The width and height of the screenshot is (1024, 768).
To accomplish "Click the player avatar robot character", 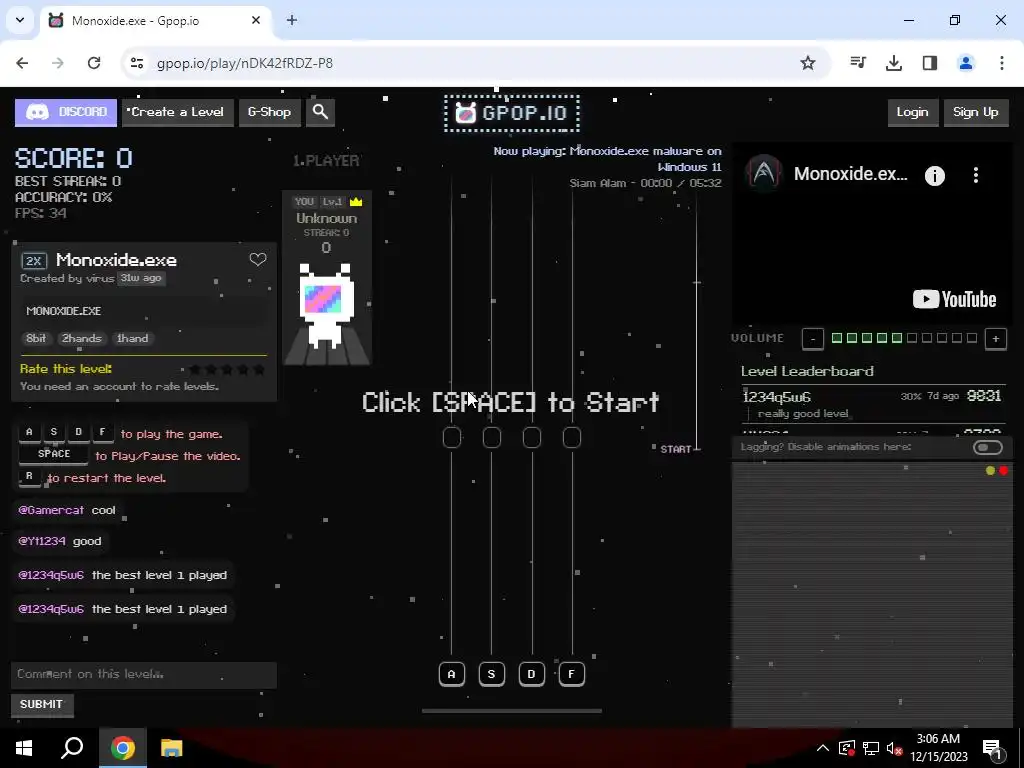I will pos(326,305).
